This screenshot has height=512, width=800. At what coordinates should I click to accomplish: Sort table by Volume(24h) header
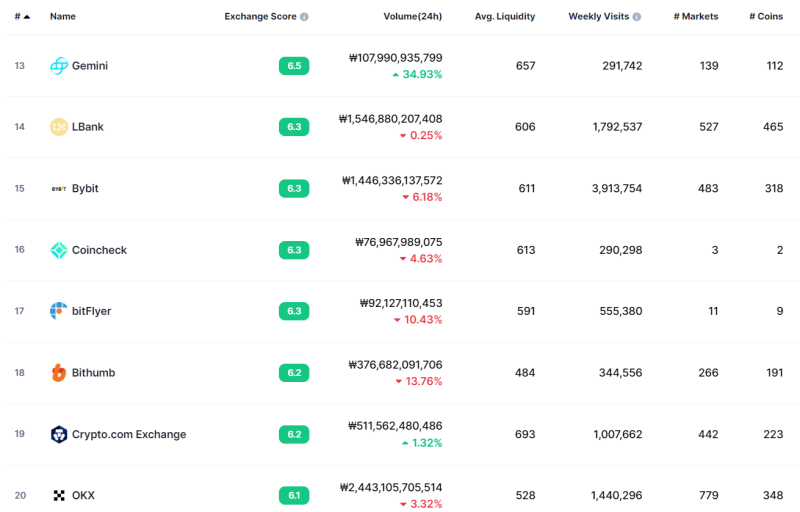coord(413,16)
